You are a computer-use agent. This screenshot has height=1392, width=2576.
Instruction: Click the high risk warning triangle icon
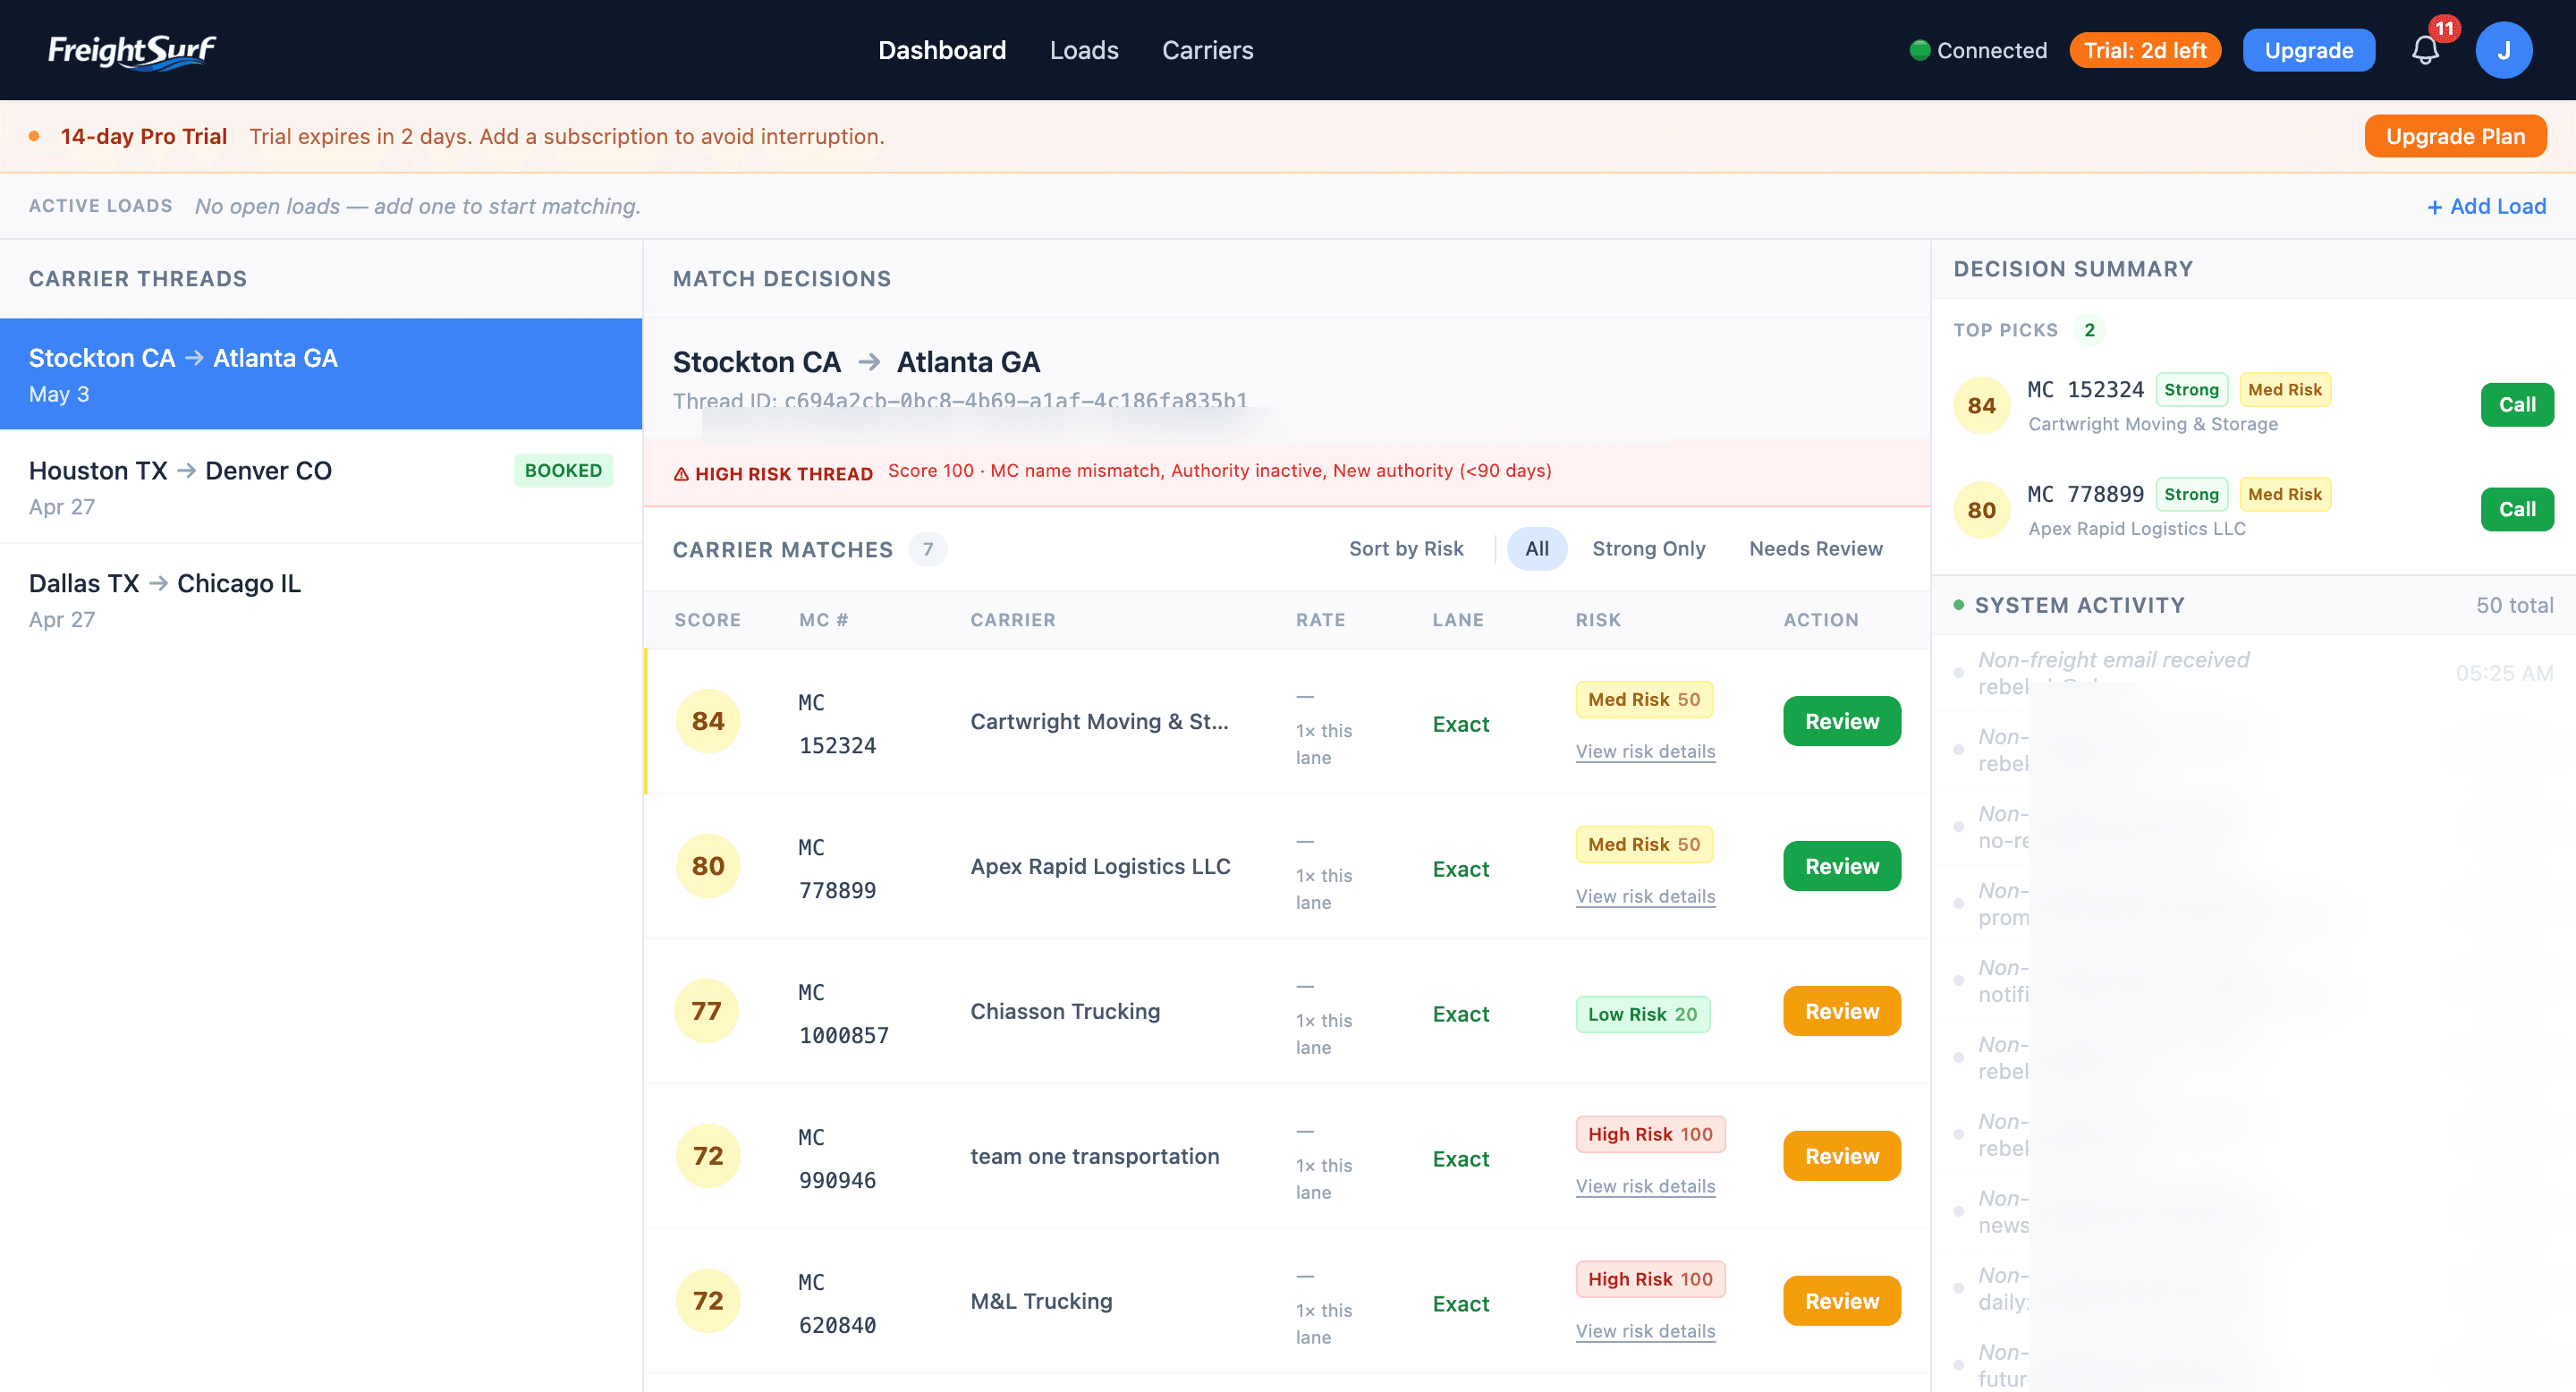pyautogui.click(x=681, y=474)
